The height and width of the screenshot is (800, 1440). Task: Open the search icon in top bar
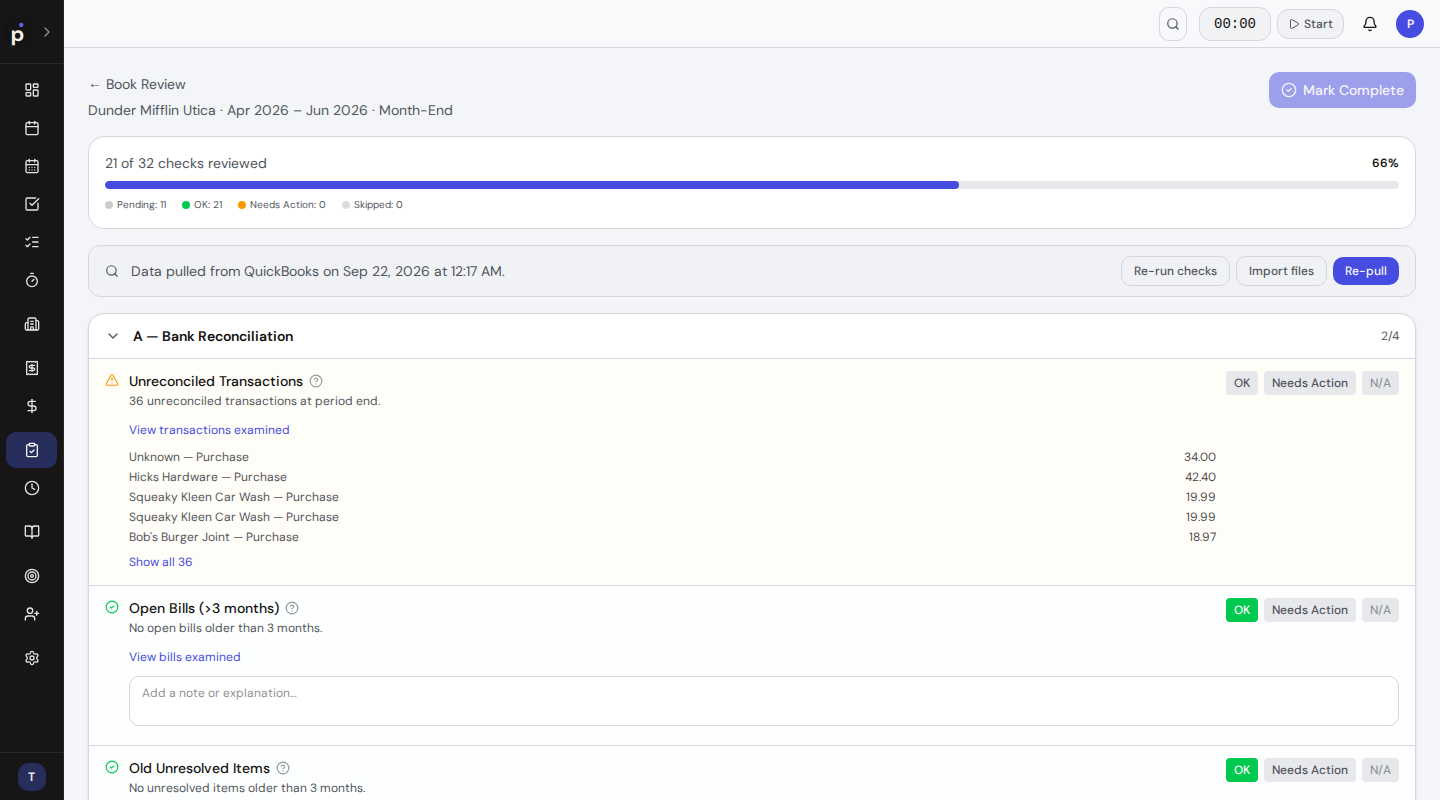1173,24
